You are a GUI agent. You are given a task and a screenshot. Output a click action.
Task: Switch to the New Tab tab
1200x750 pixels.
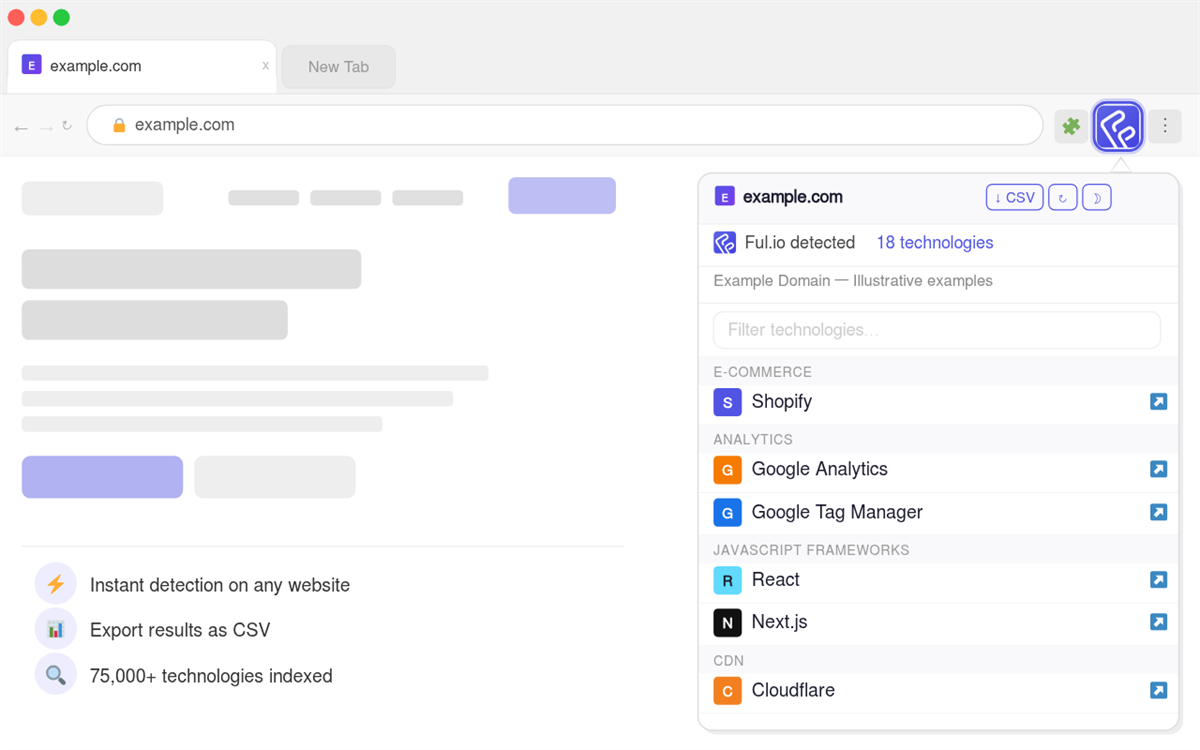338,67
